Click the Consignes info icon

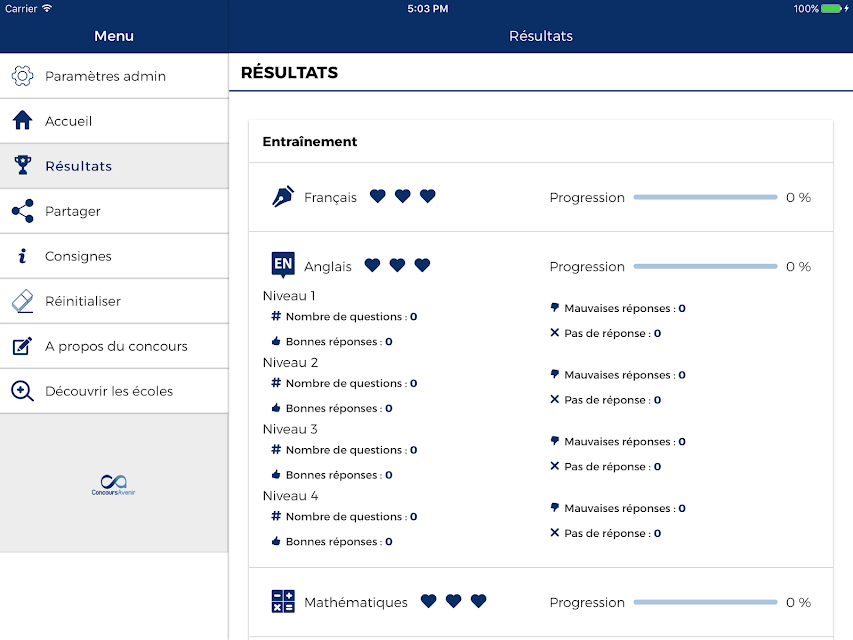coord(22,256)
